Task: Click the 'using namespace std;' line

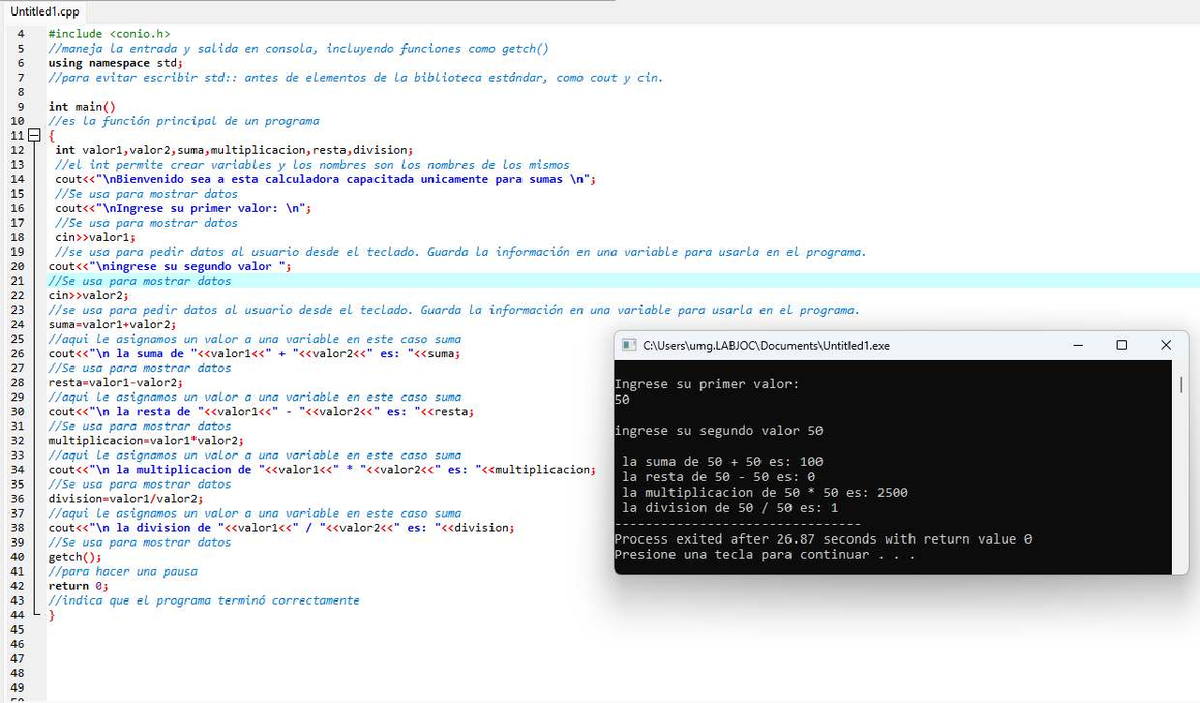Action: pyautogui.click(x=115, y=63)
